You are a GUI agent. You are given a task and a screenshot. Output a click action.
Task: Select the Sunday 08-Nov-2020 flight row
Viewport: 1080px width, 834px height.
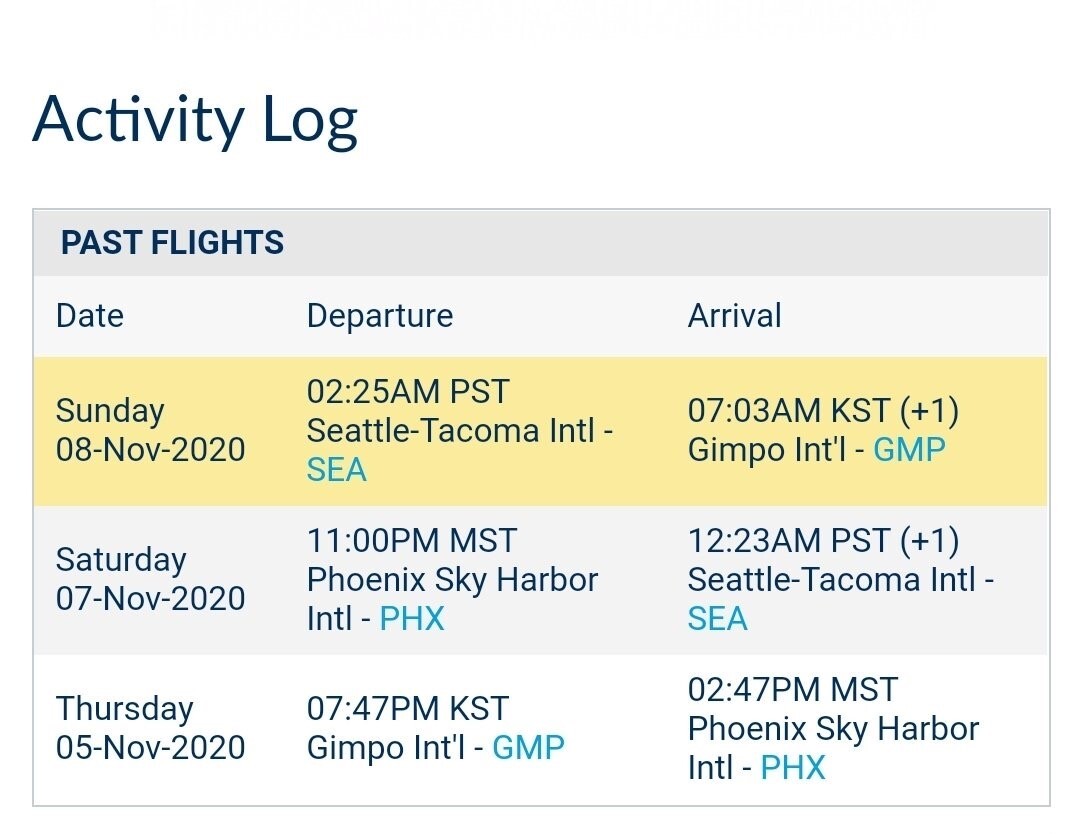pyautogui.click(x=541, y=431)
